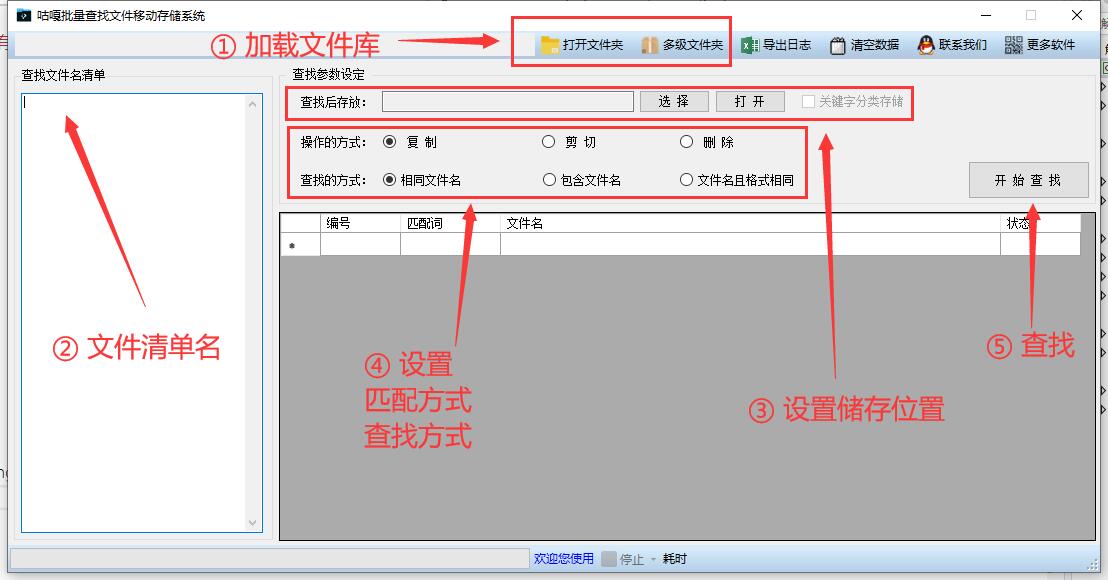
Task: Close the application window
Action: tap(1077, 15)
